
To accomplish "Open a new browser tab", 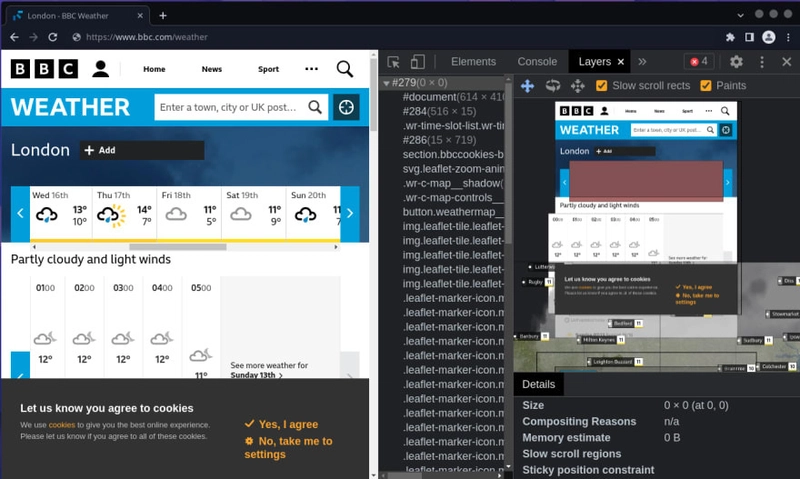I will (x=163, y=16).
